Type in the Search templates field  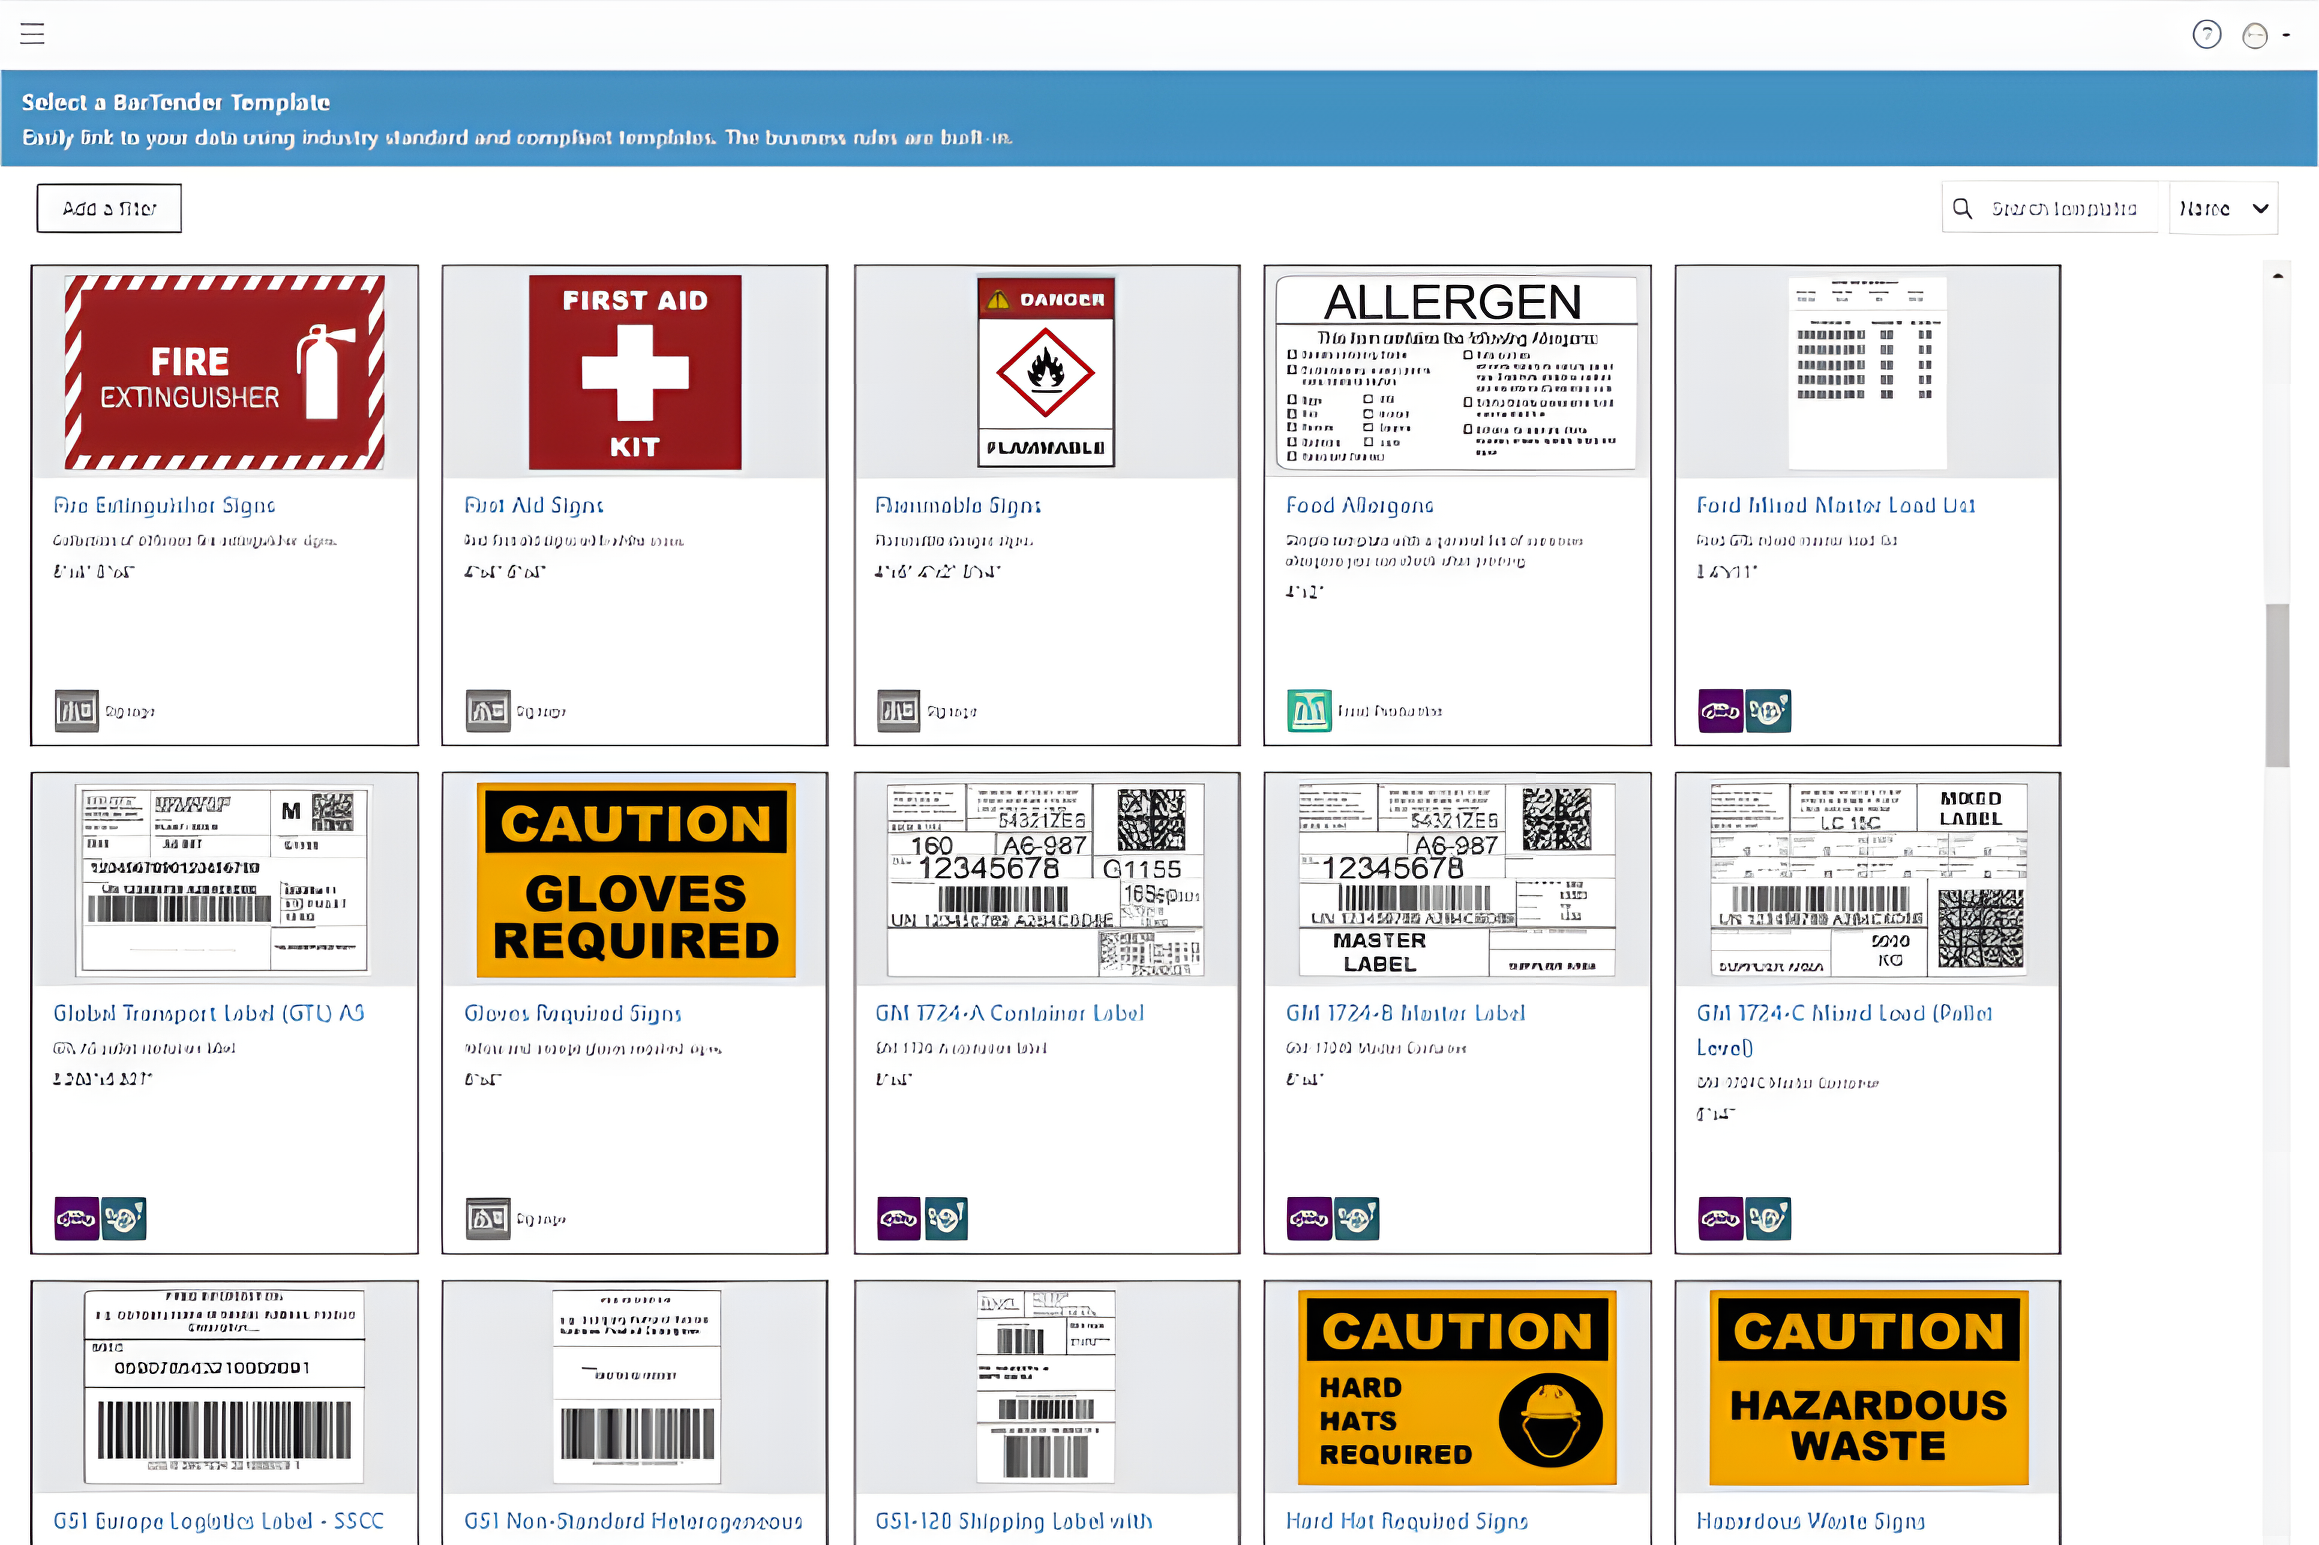2063,208
